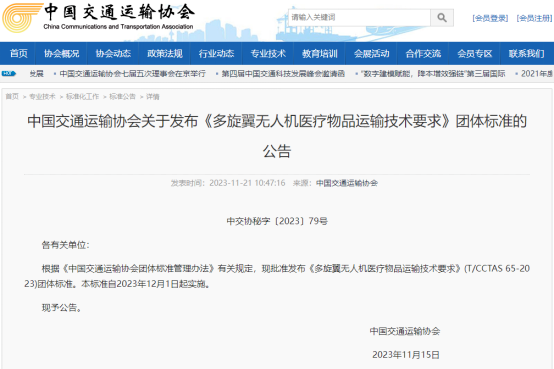Click the blue news ticker badge icon
This screenshot has height=369, width=554.
click(x=9, y=74)
